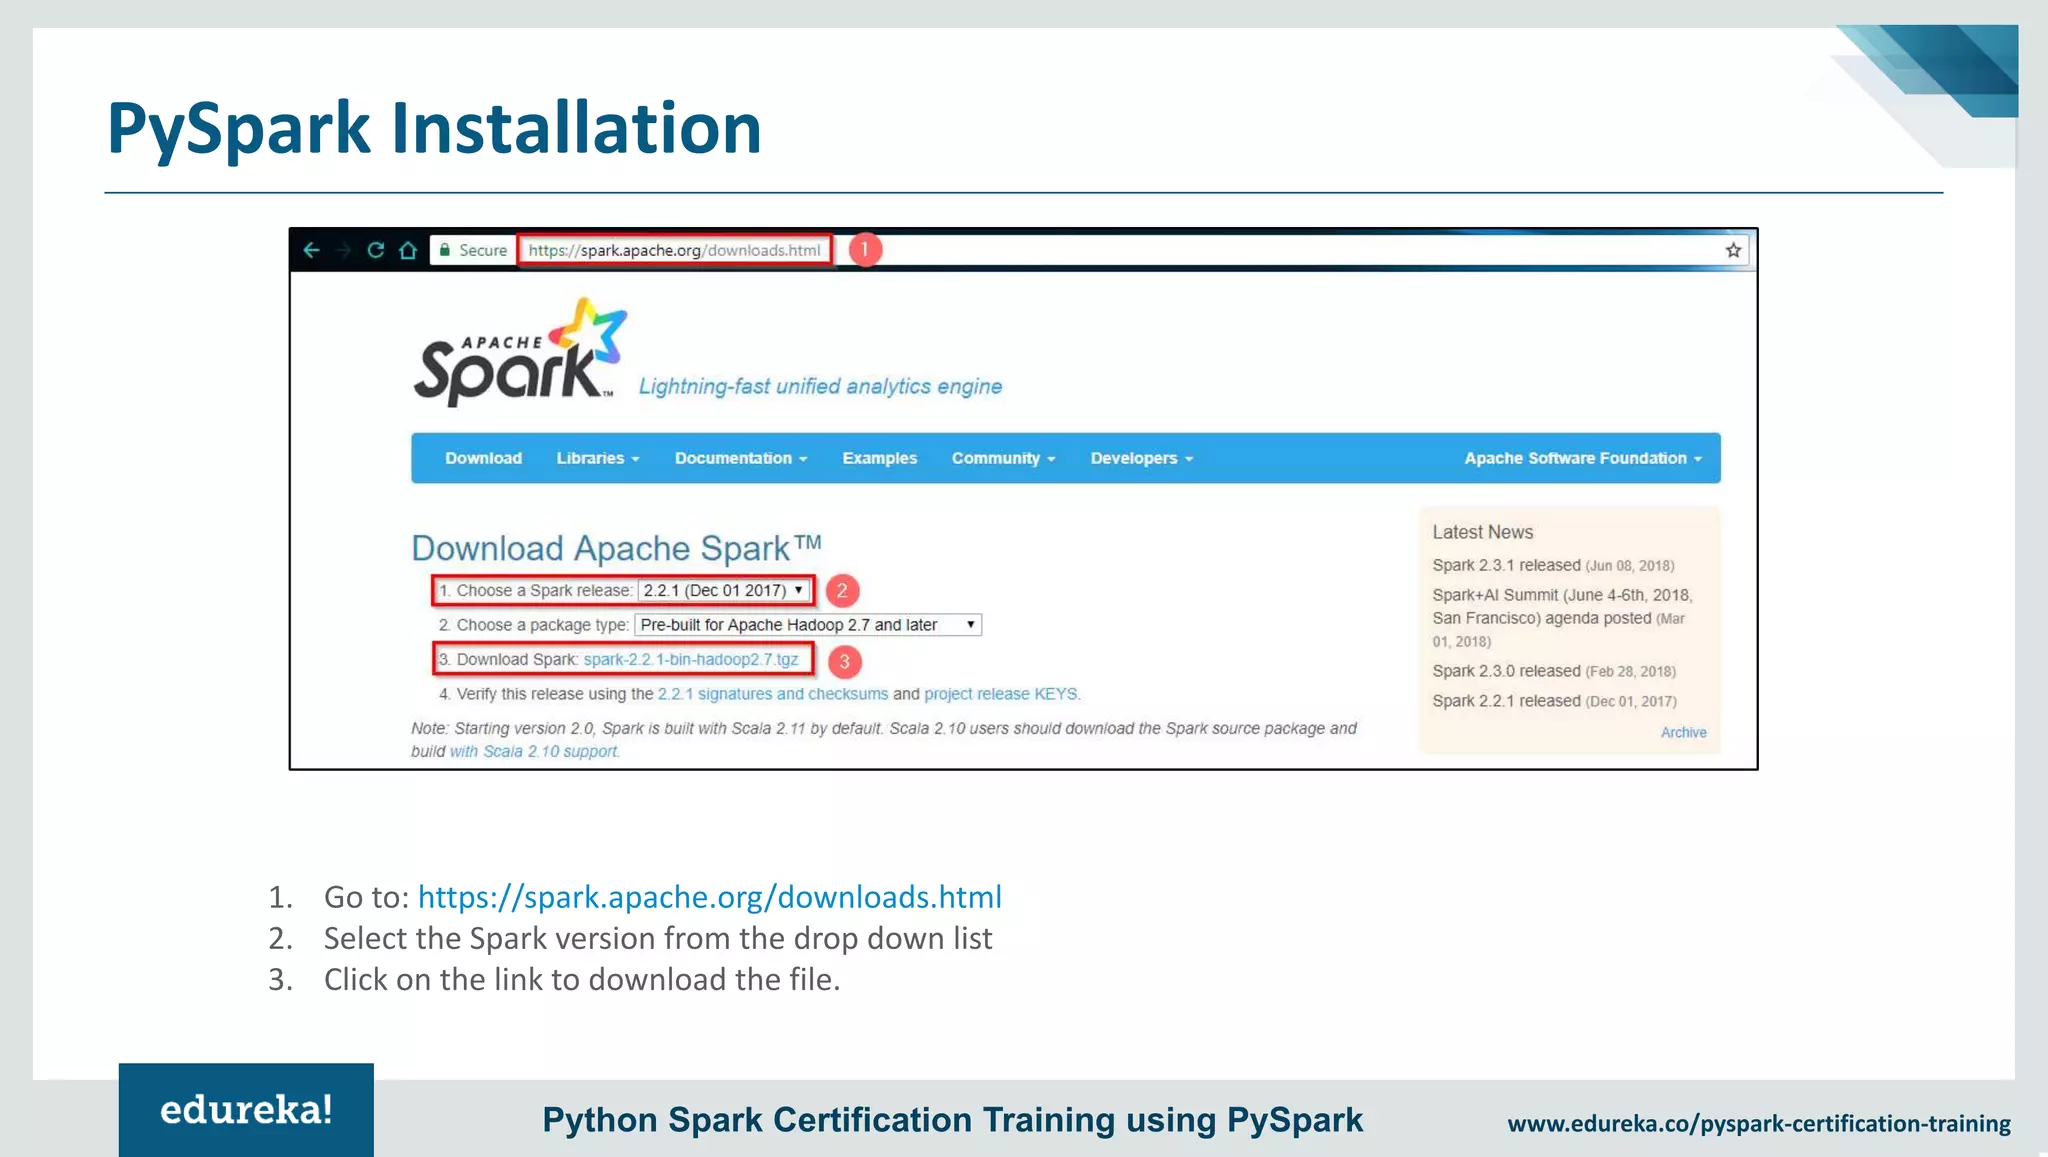2048x1157 pixels.
Task: Open the Examples menu item
Action: click(879, 458)
